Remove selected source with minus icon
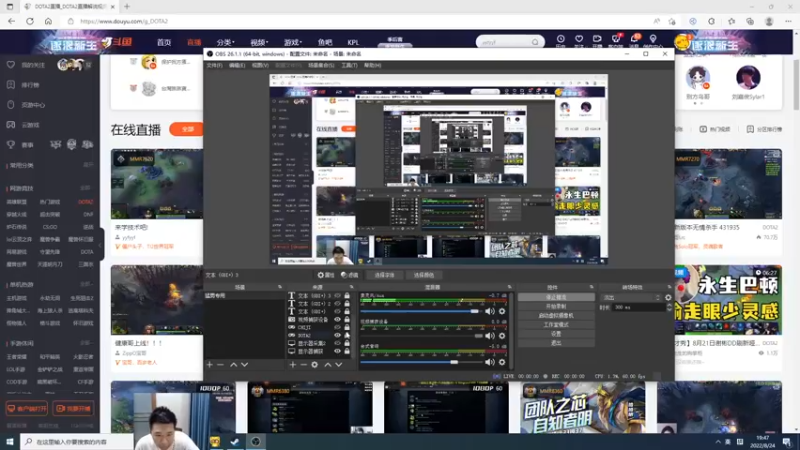The height and width of the screenshot is (450, 800). point(304,365)
